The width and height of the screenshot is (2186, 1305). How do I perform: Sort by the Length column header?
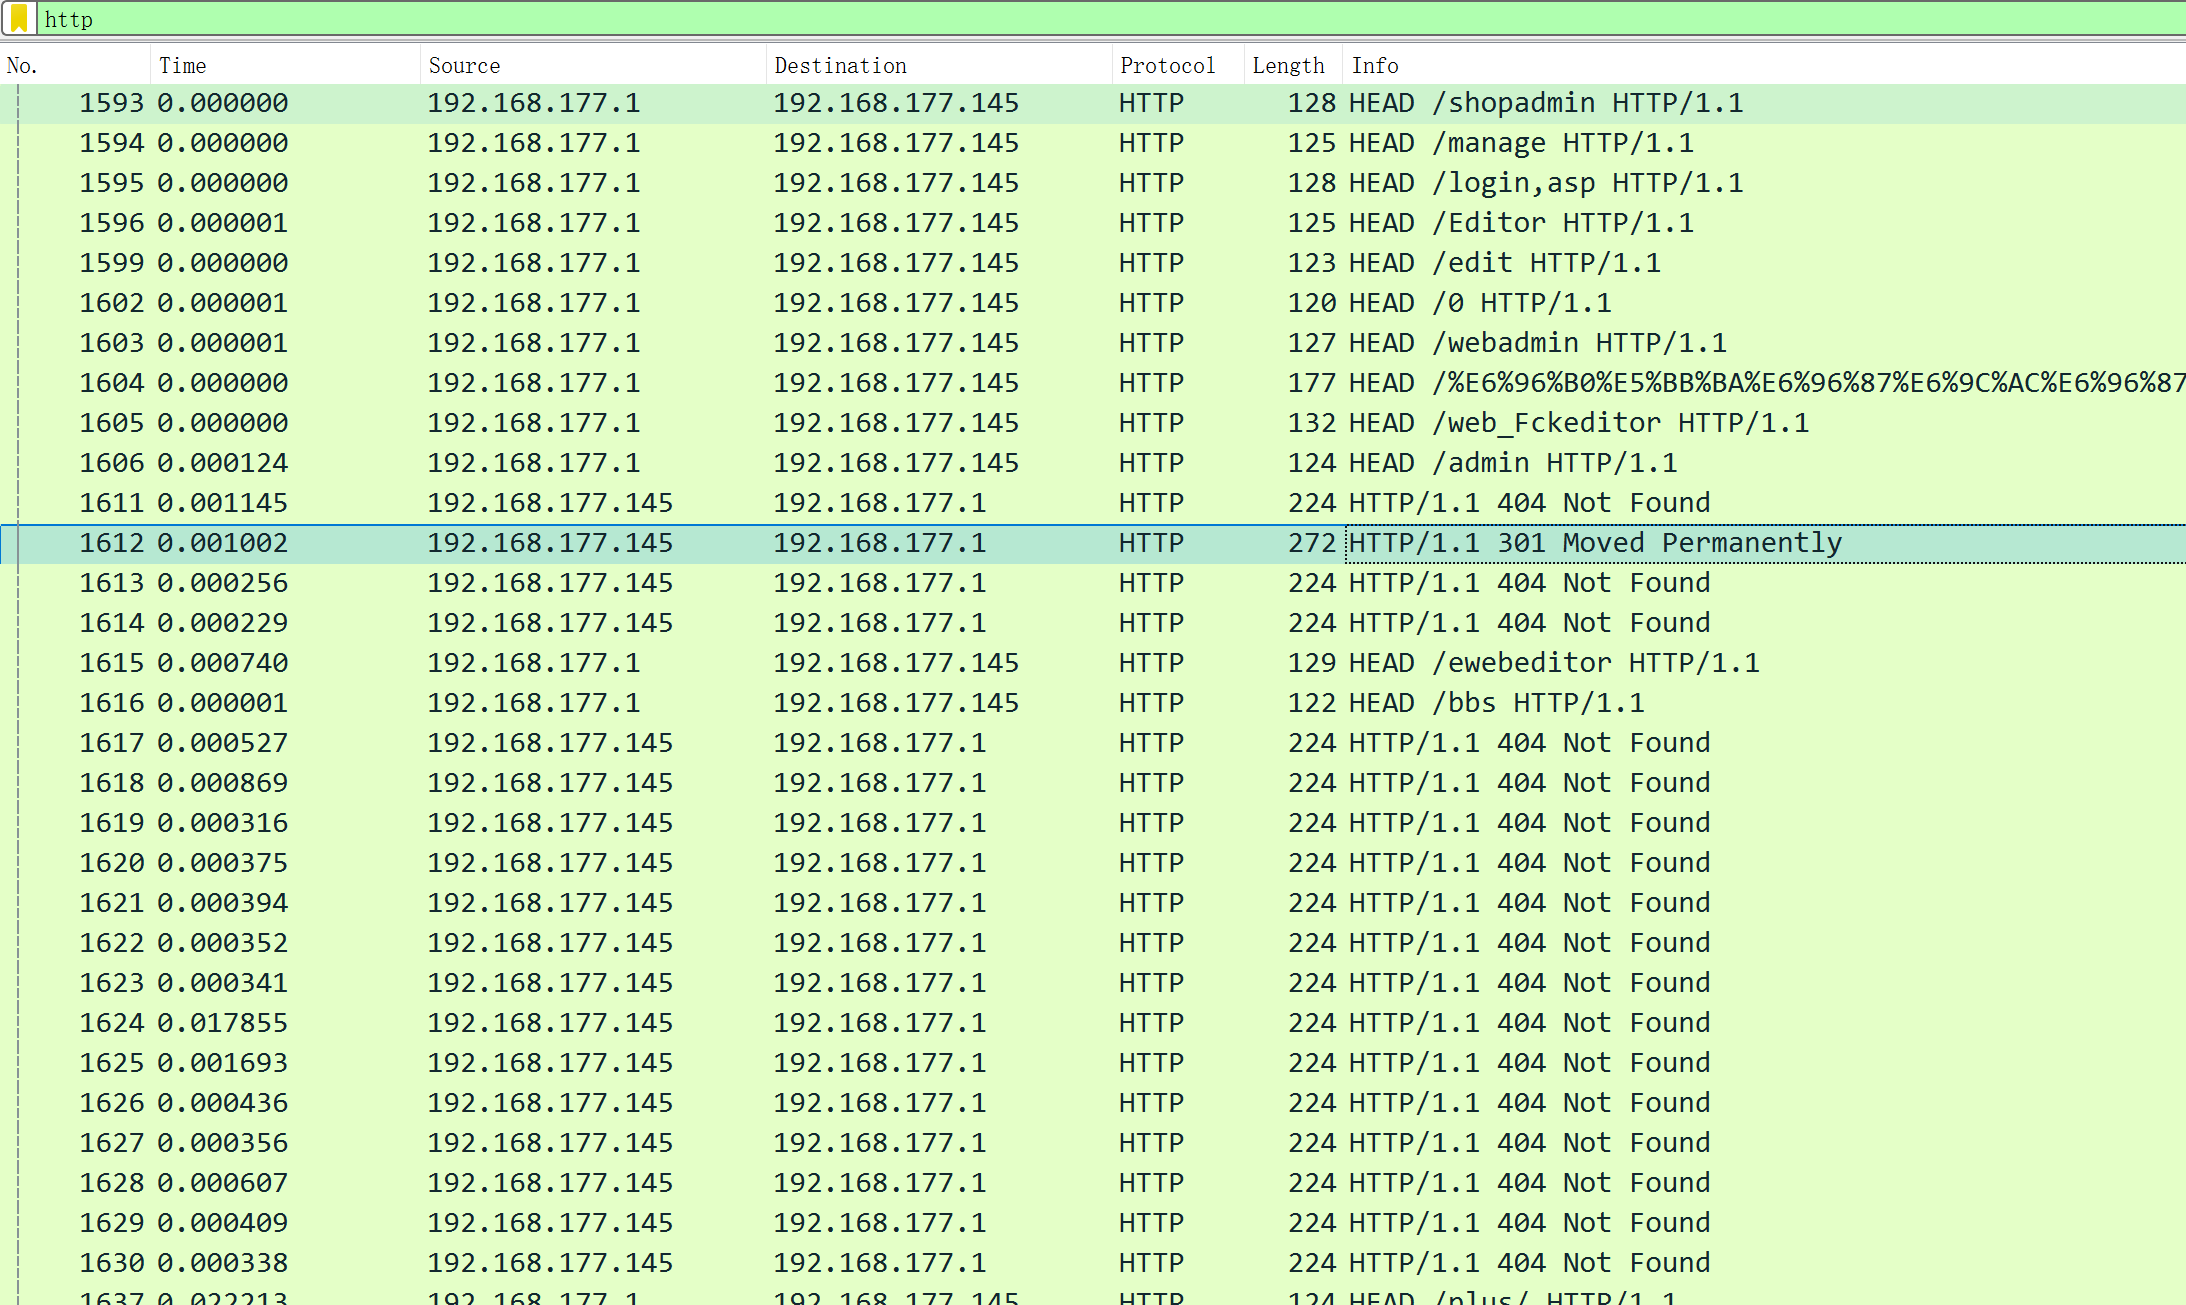(1288, 66)
